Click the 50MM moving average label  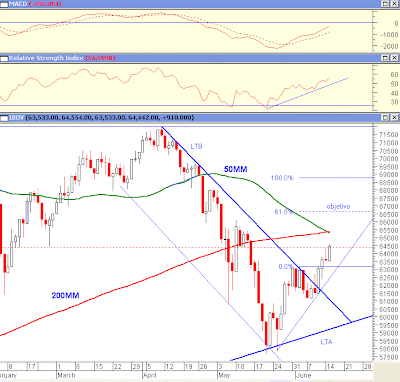[x=236, y=169]
